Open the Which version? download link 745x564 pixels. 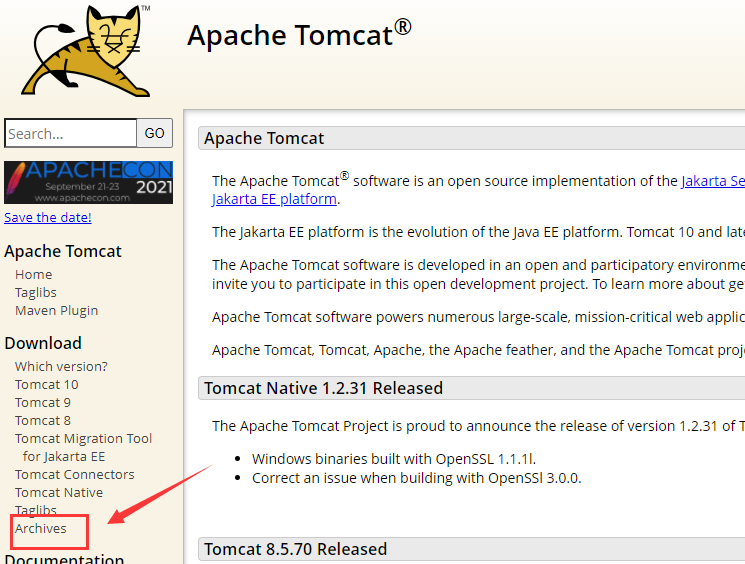point(61,366)
